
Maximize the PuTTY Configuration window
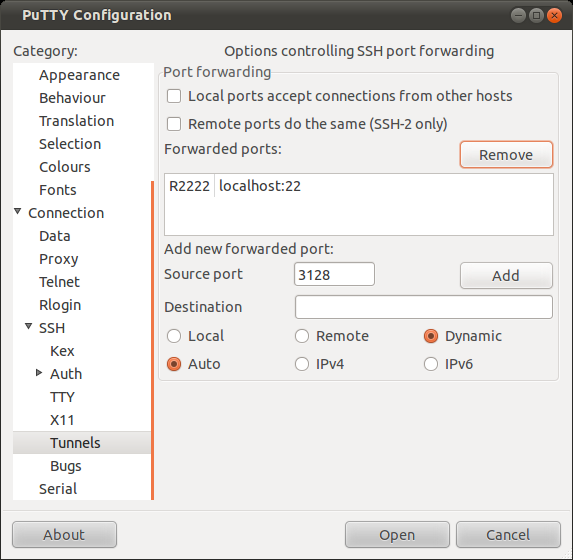536,15
